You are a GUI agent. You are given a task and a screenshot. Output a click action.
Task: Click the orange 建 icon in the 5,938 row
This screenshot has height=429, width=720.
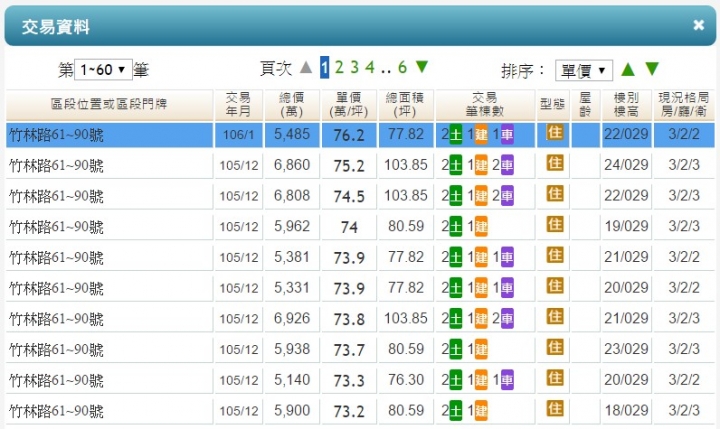(481, 350)
